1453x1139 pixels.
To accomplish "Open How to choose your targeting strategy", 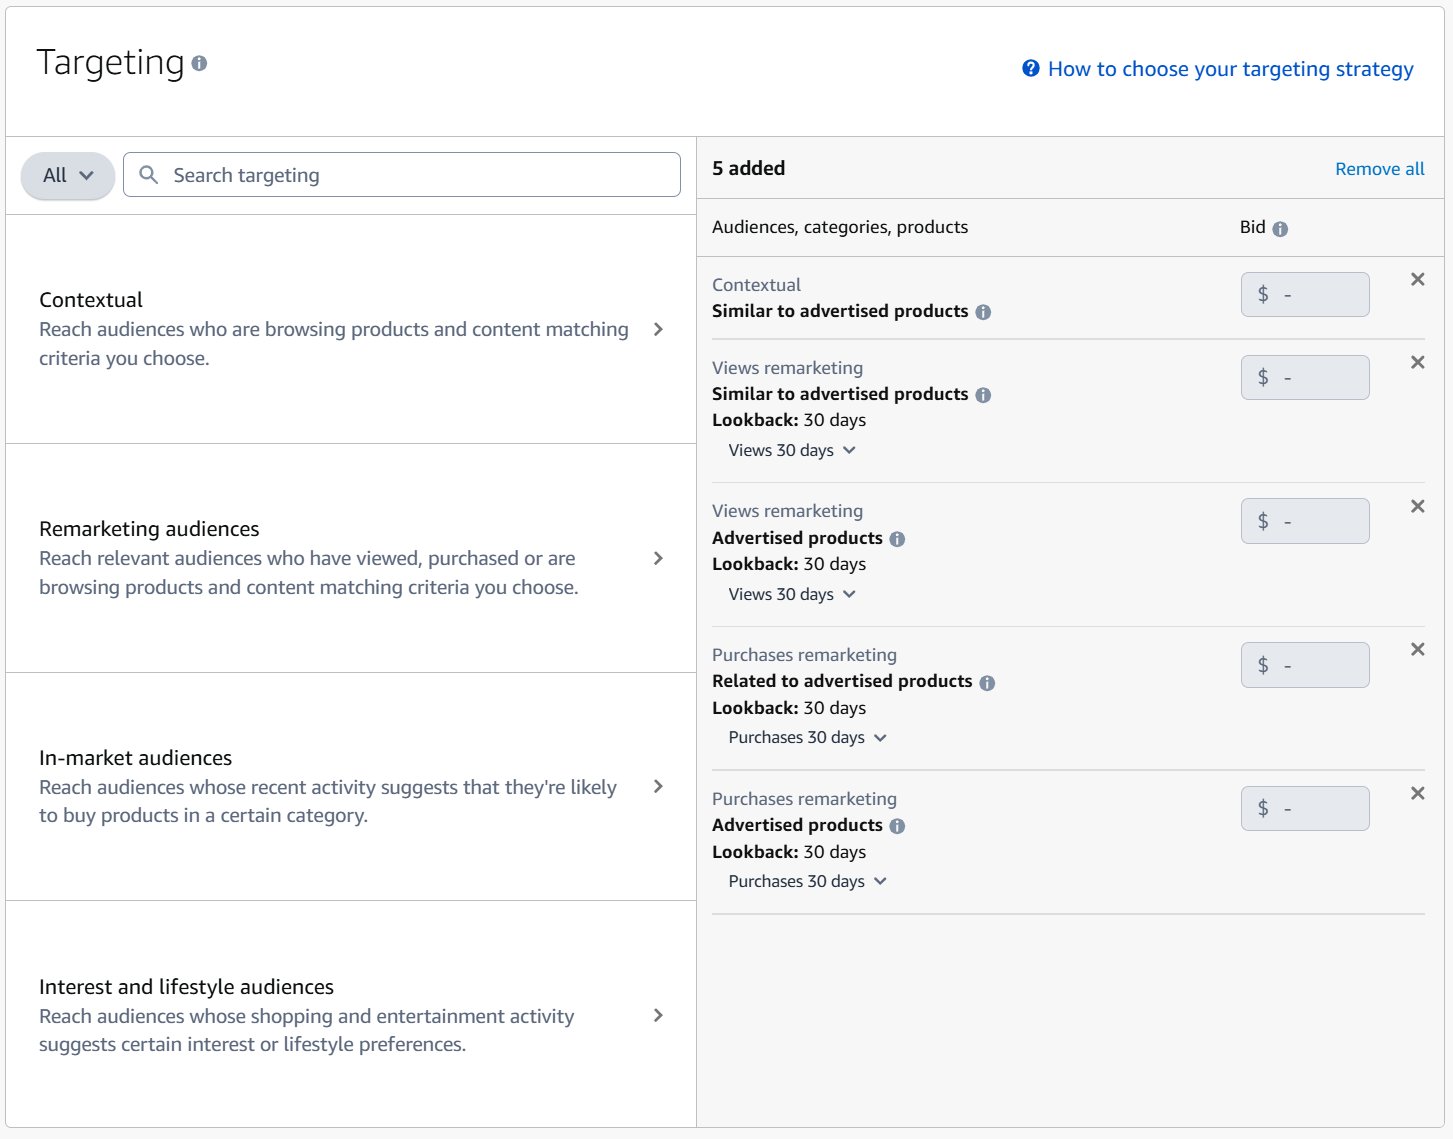I will tap(1229, 68).
